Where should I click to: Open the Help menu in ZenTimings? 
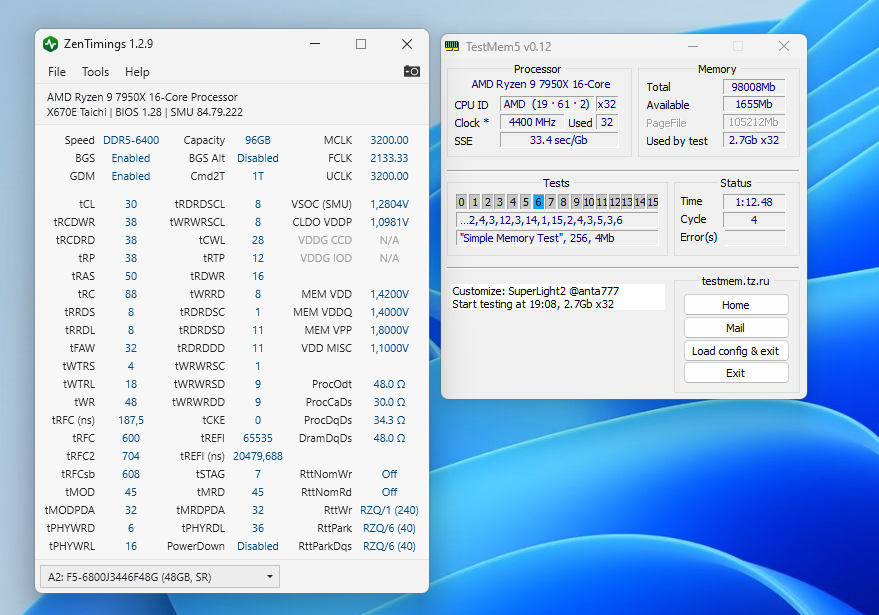(137, 72)
